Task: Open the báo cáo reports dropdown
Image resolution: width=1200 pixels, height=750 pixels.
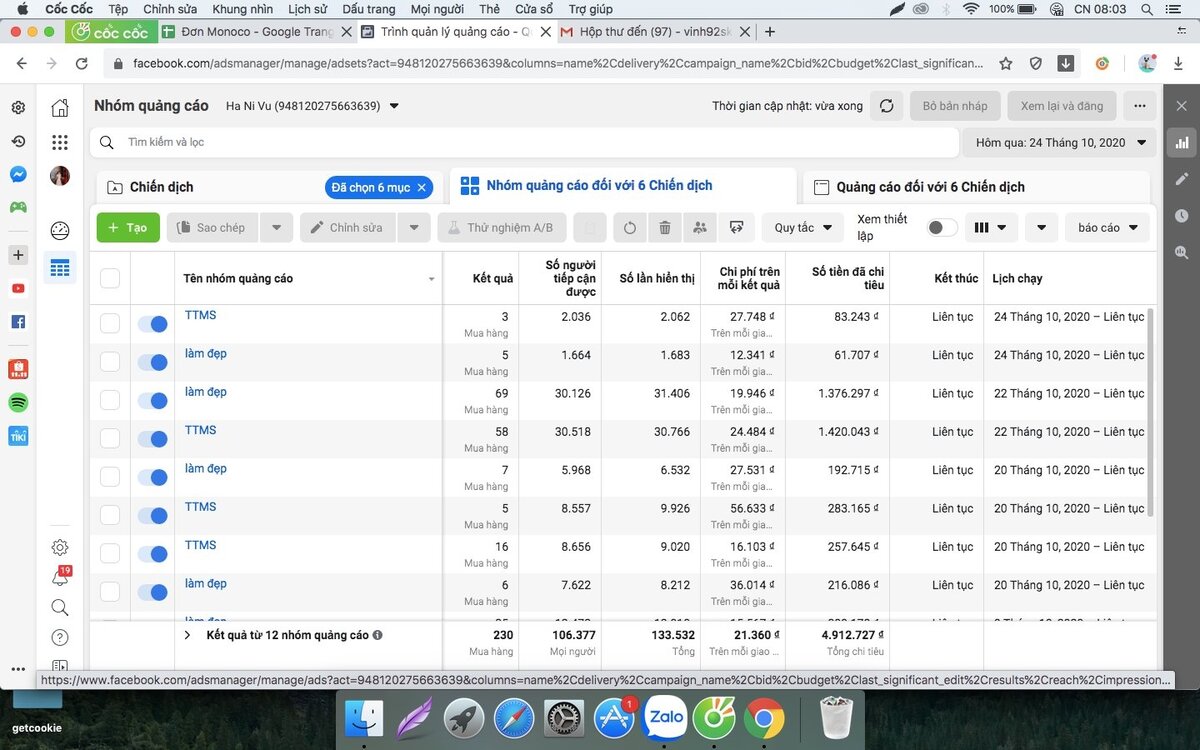Action: tap(1107, 228)
